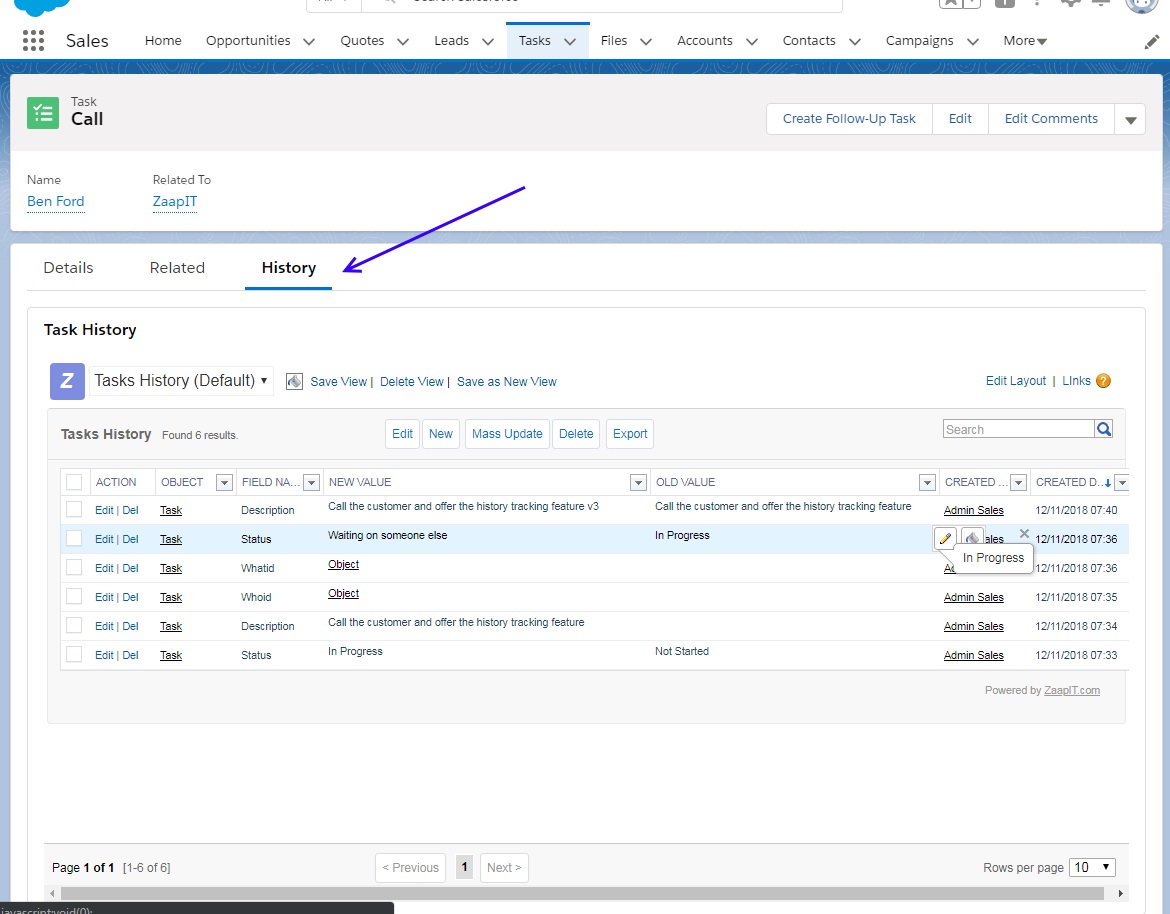Click the Delete button in Tasks History toolbar

click(576, 433)
